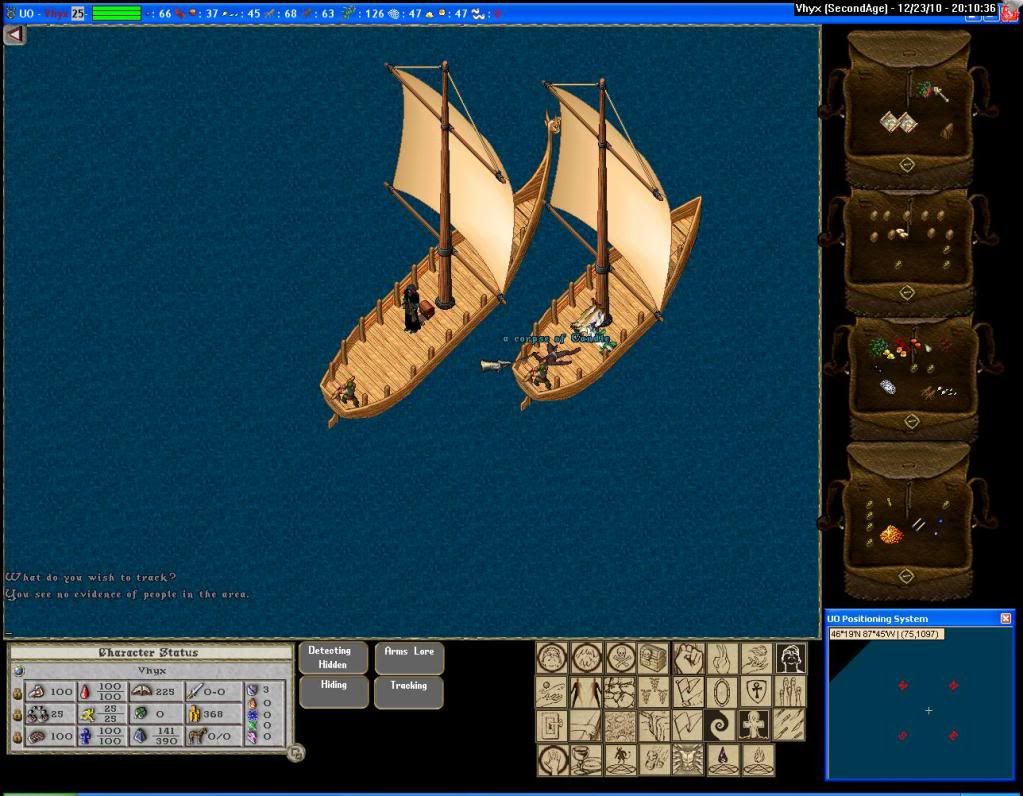1023x796 pixels.
Task: Use the Hiding skill button
Action: click(x=333, y=692)
